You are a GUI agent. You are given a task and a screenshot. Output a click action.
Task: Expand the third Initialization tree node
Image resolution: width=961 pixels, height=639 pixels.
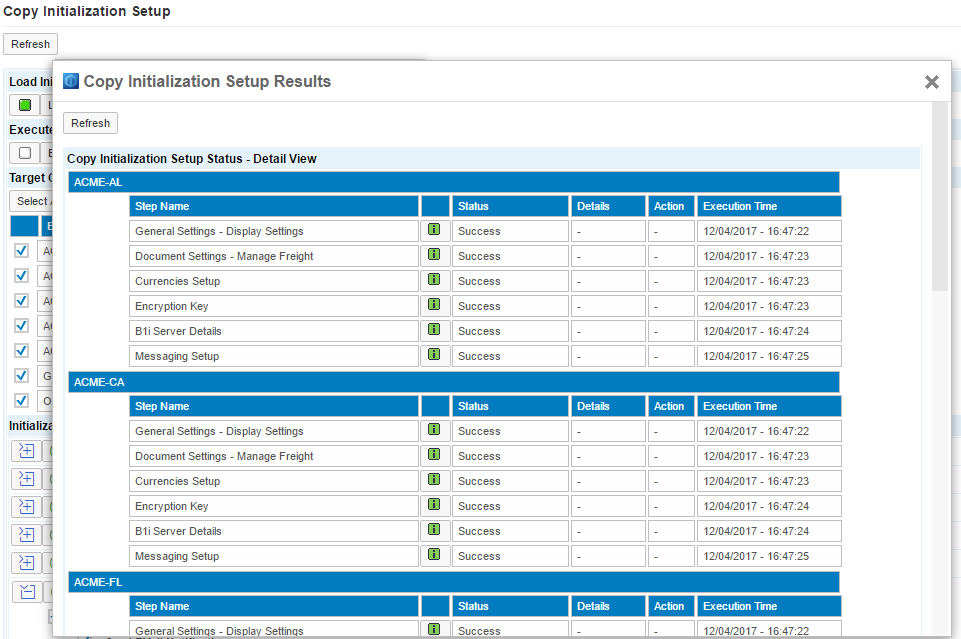click(27, 507)
